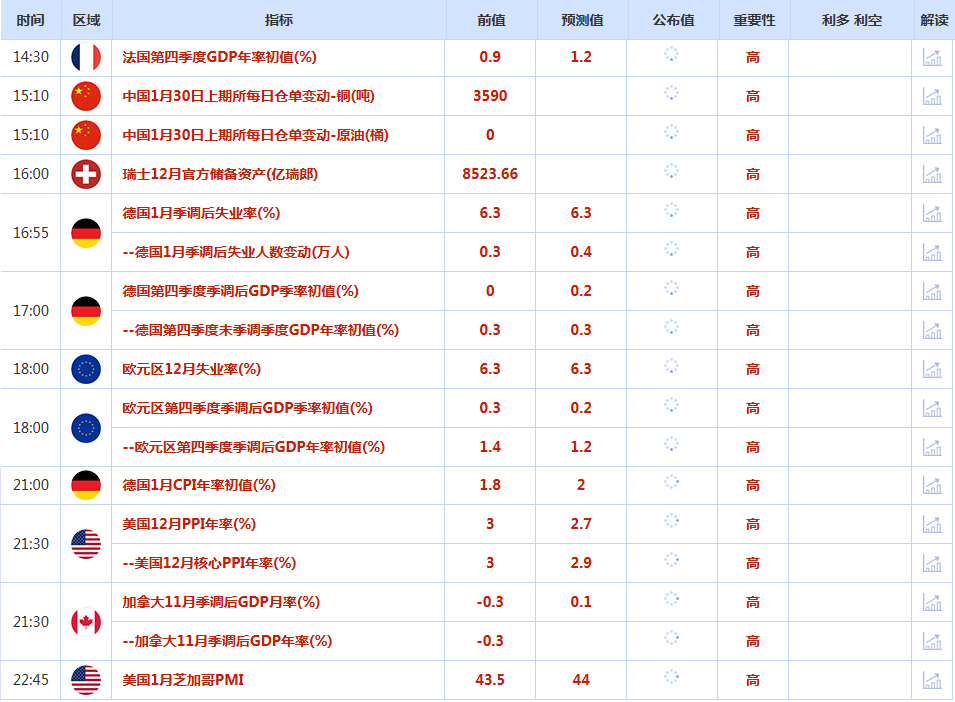The height and width of the screenshot is (702, 955).
Task: Click the China flag icon beside copper inventory data
Action: 84,96
